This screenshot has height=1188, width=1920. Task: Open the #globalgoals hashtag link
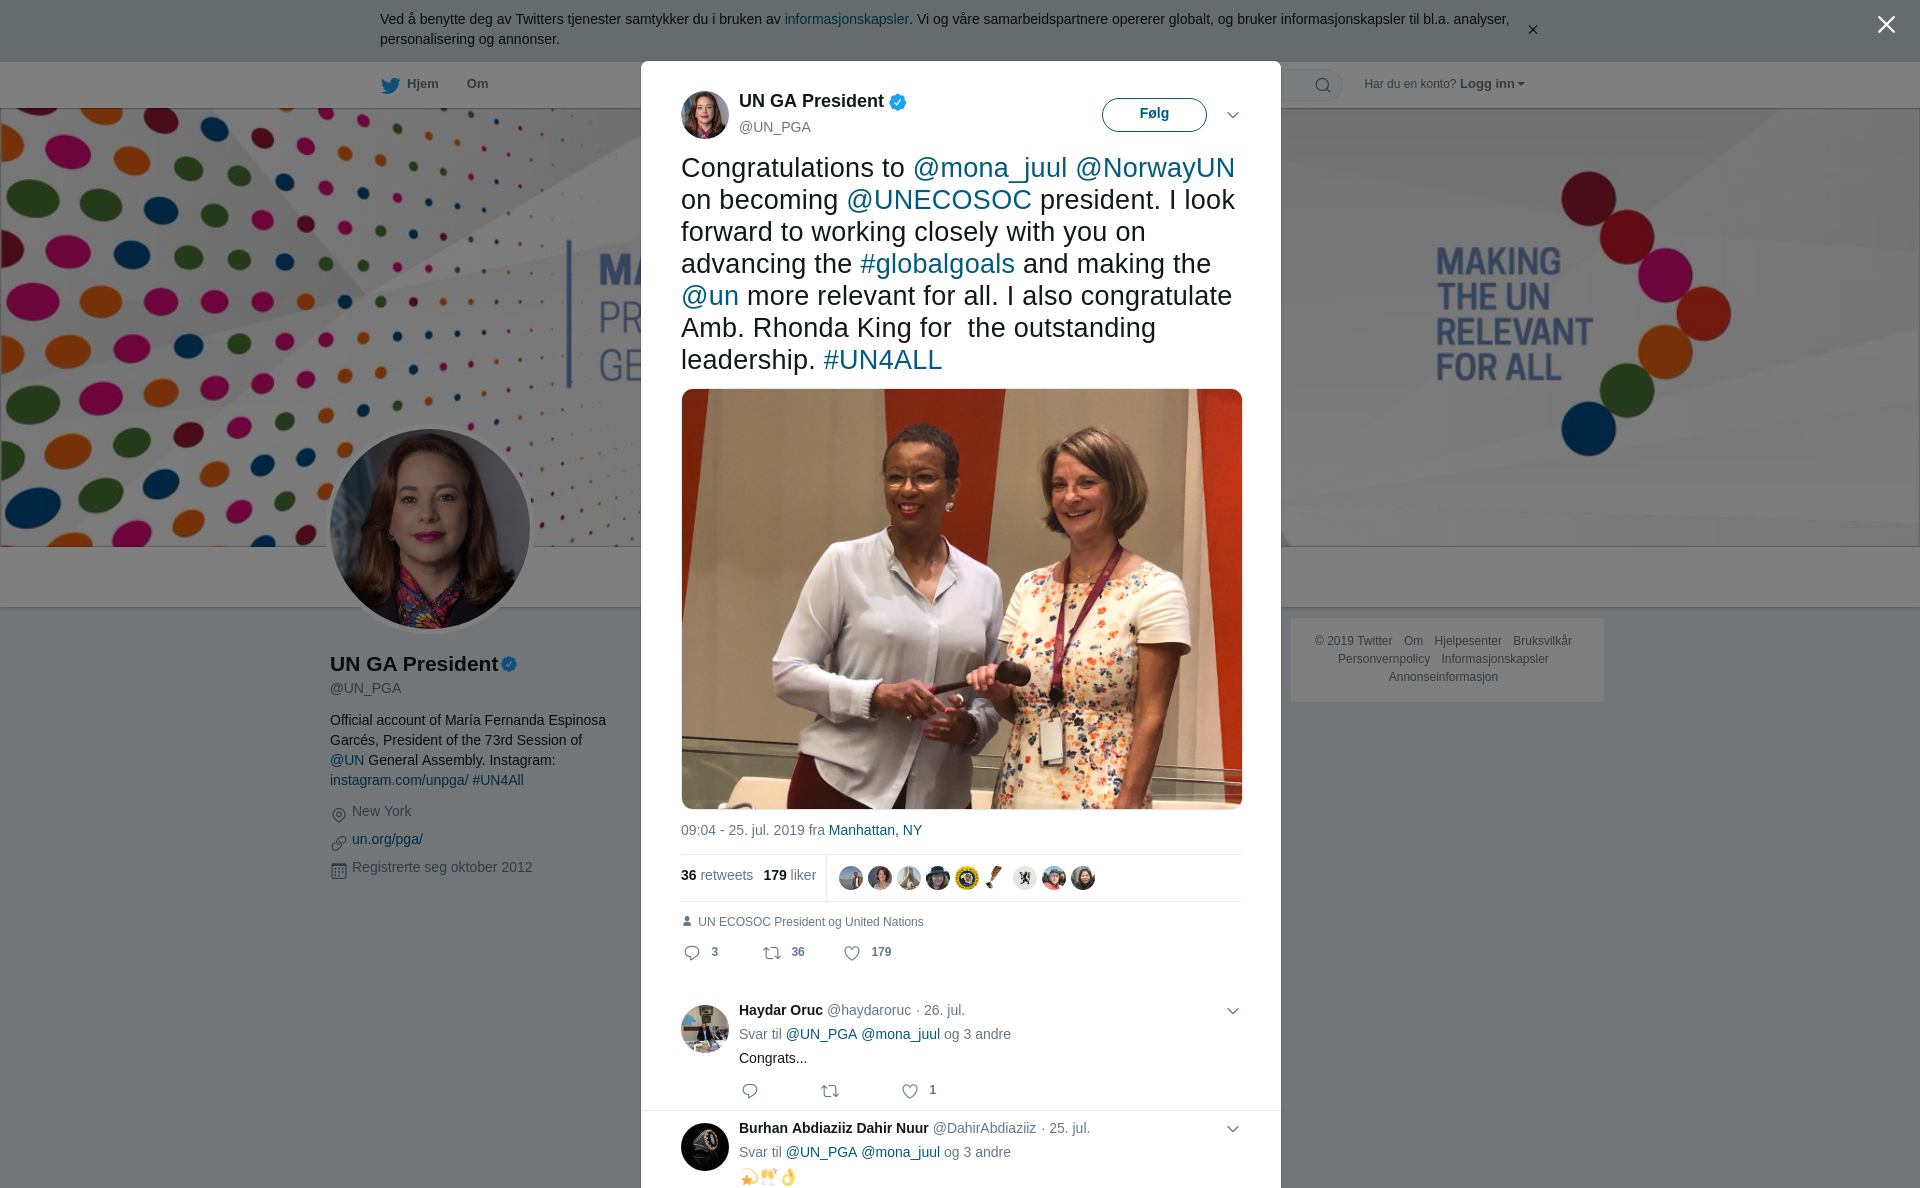(x=937, y=264)
